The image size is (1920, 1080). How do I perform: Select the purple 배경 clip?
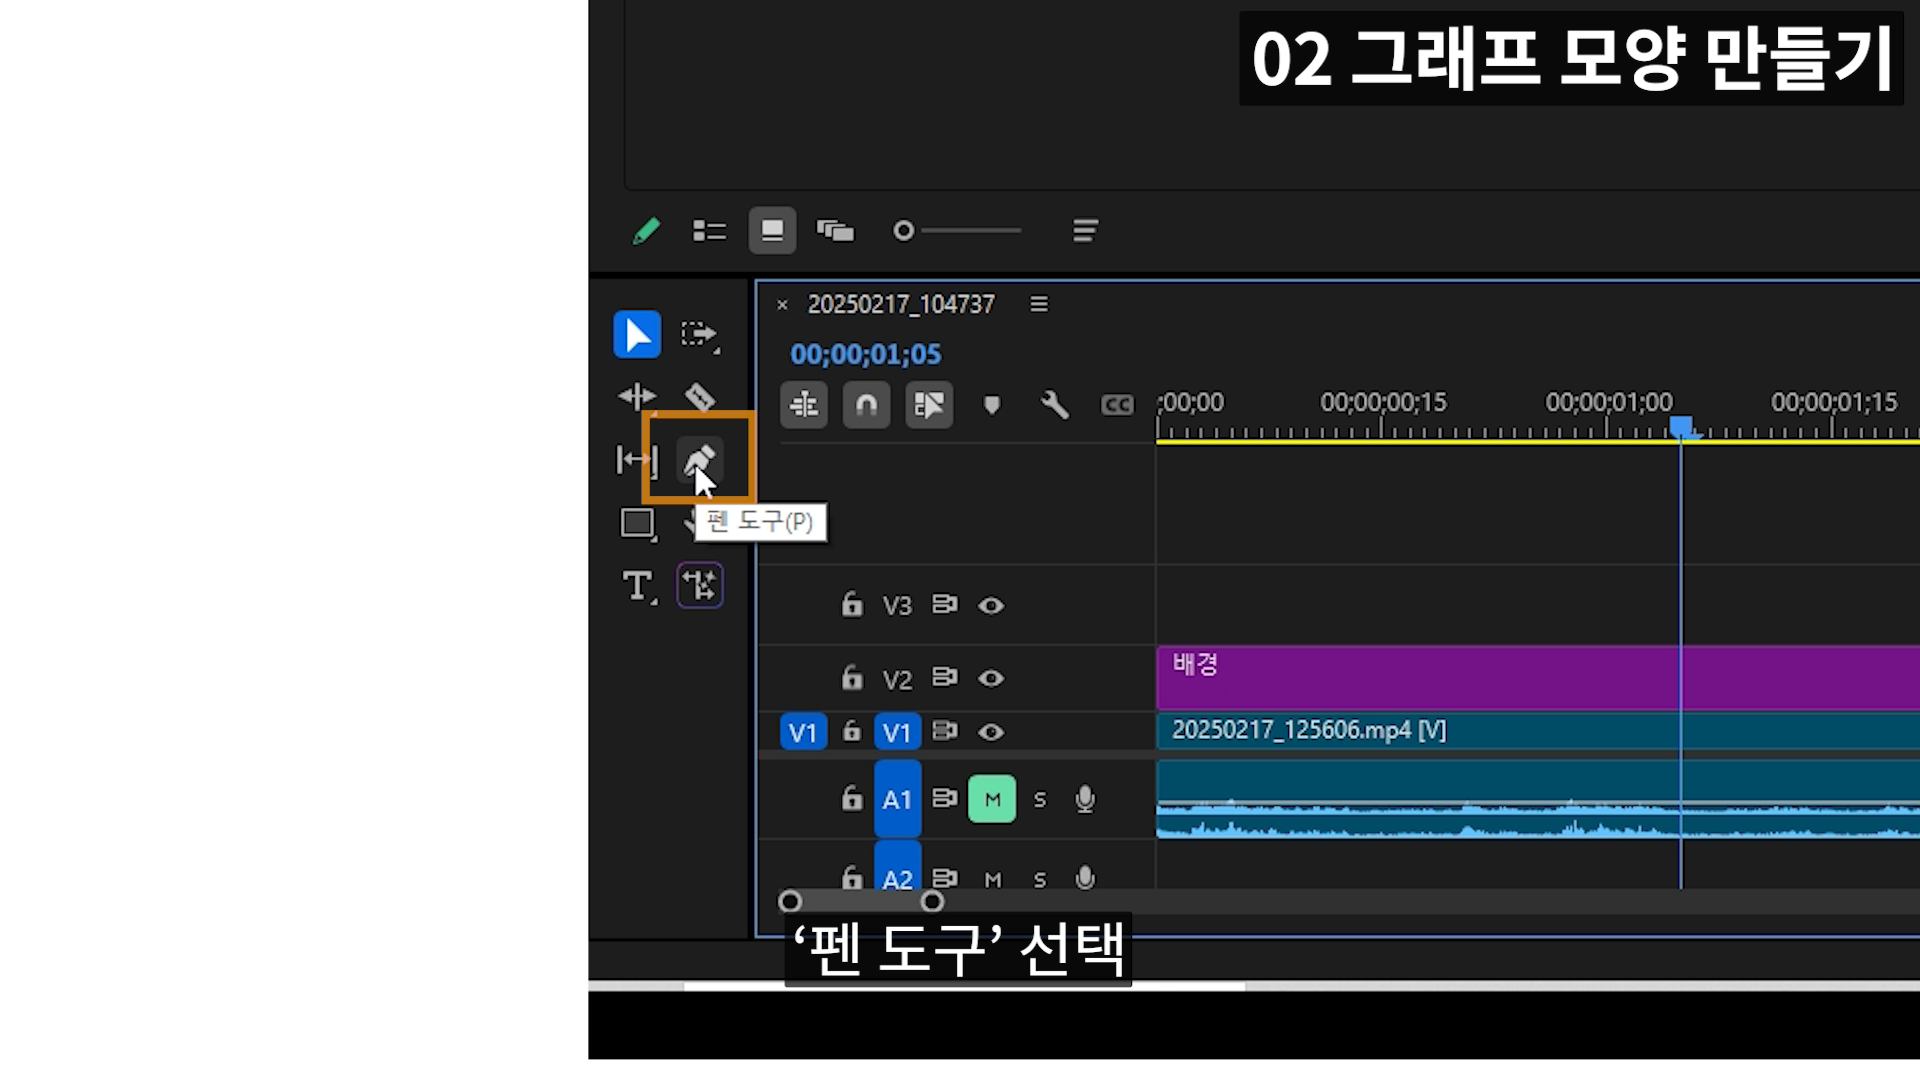click(x=1400, y=680)
